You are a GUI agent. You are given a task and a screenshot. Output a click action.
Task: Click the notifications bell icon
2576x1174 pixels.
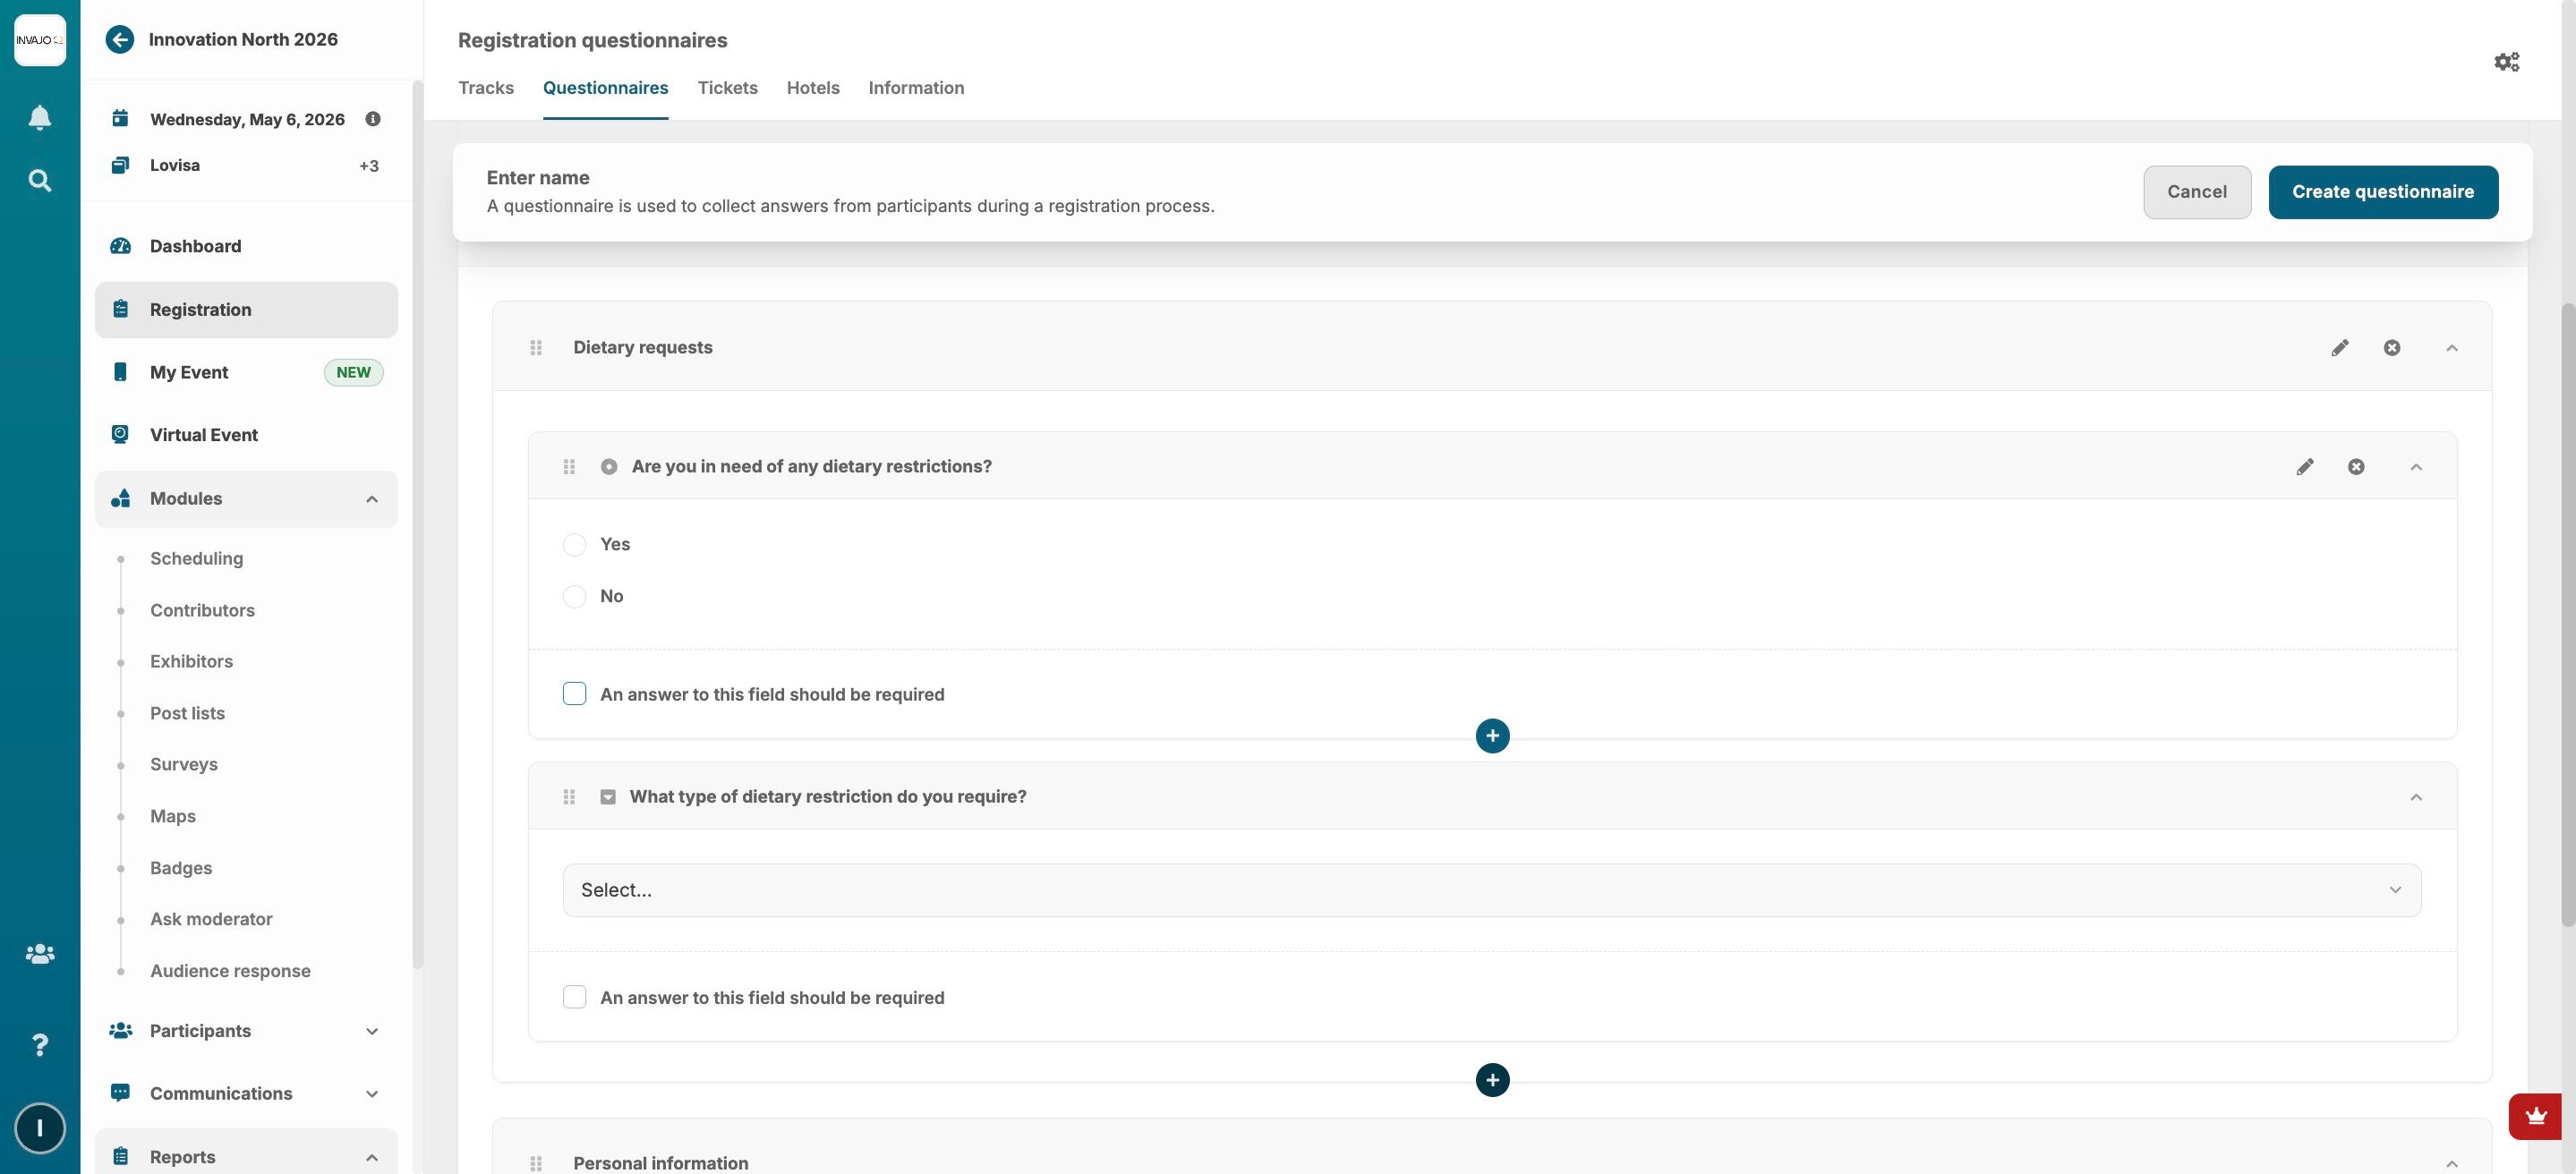click(39, 118)
